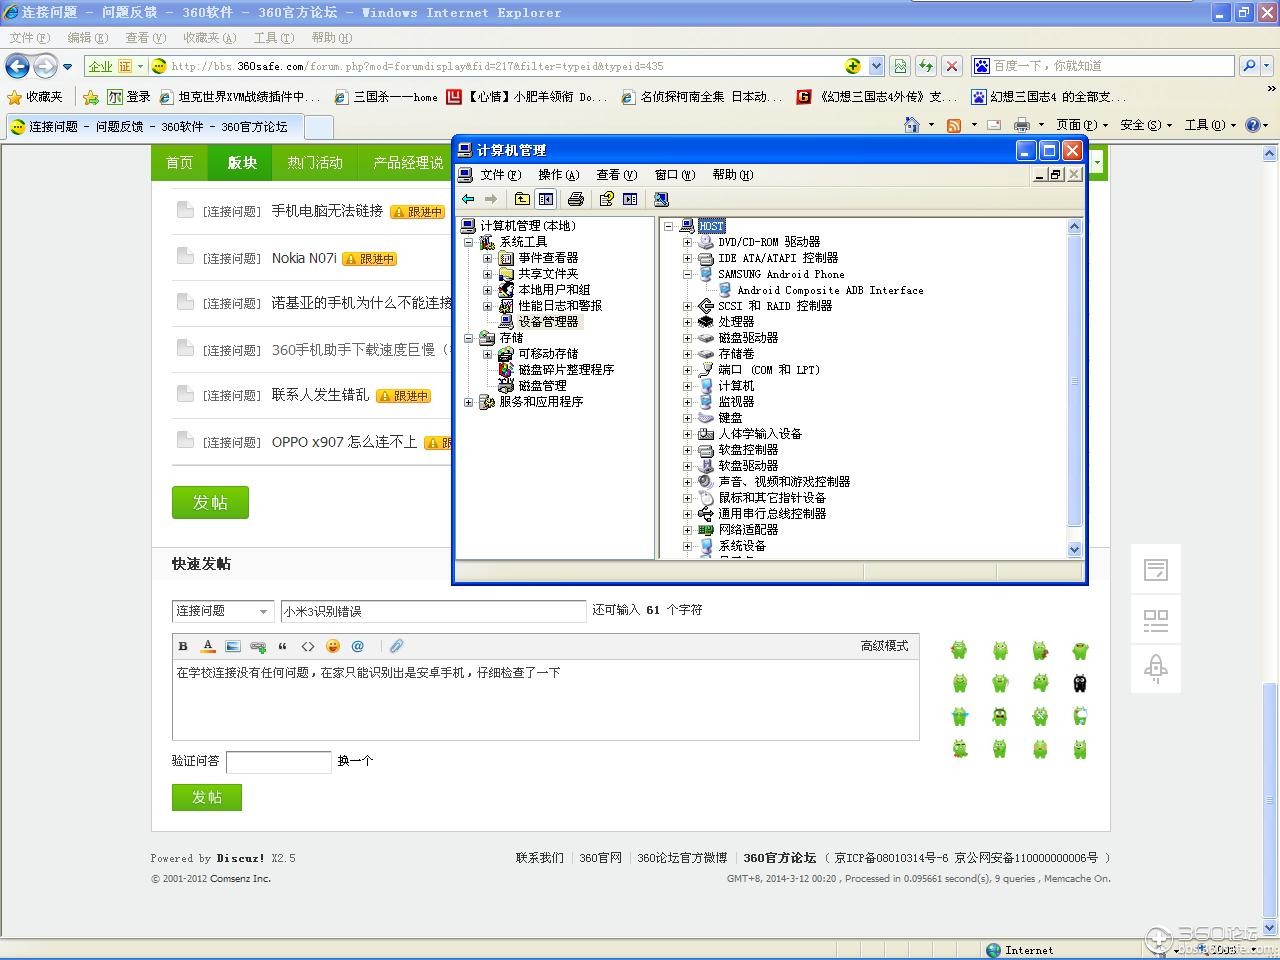Click the code brackets icon in editor
Screen dimensions: 1280x960
308,646
